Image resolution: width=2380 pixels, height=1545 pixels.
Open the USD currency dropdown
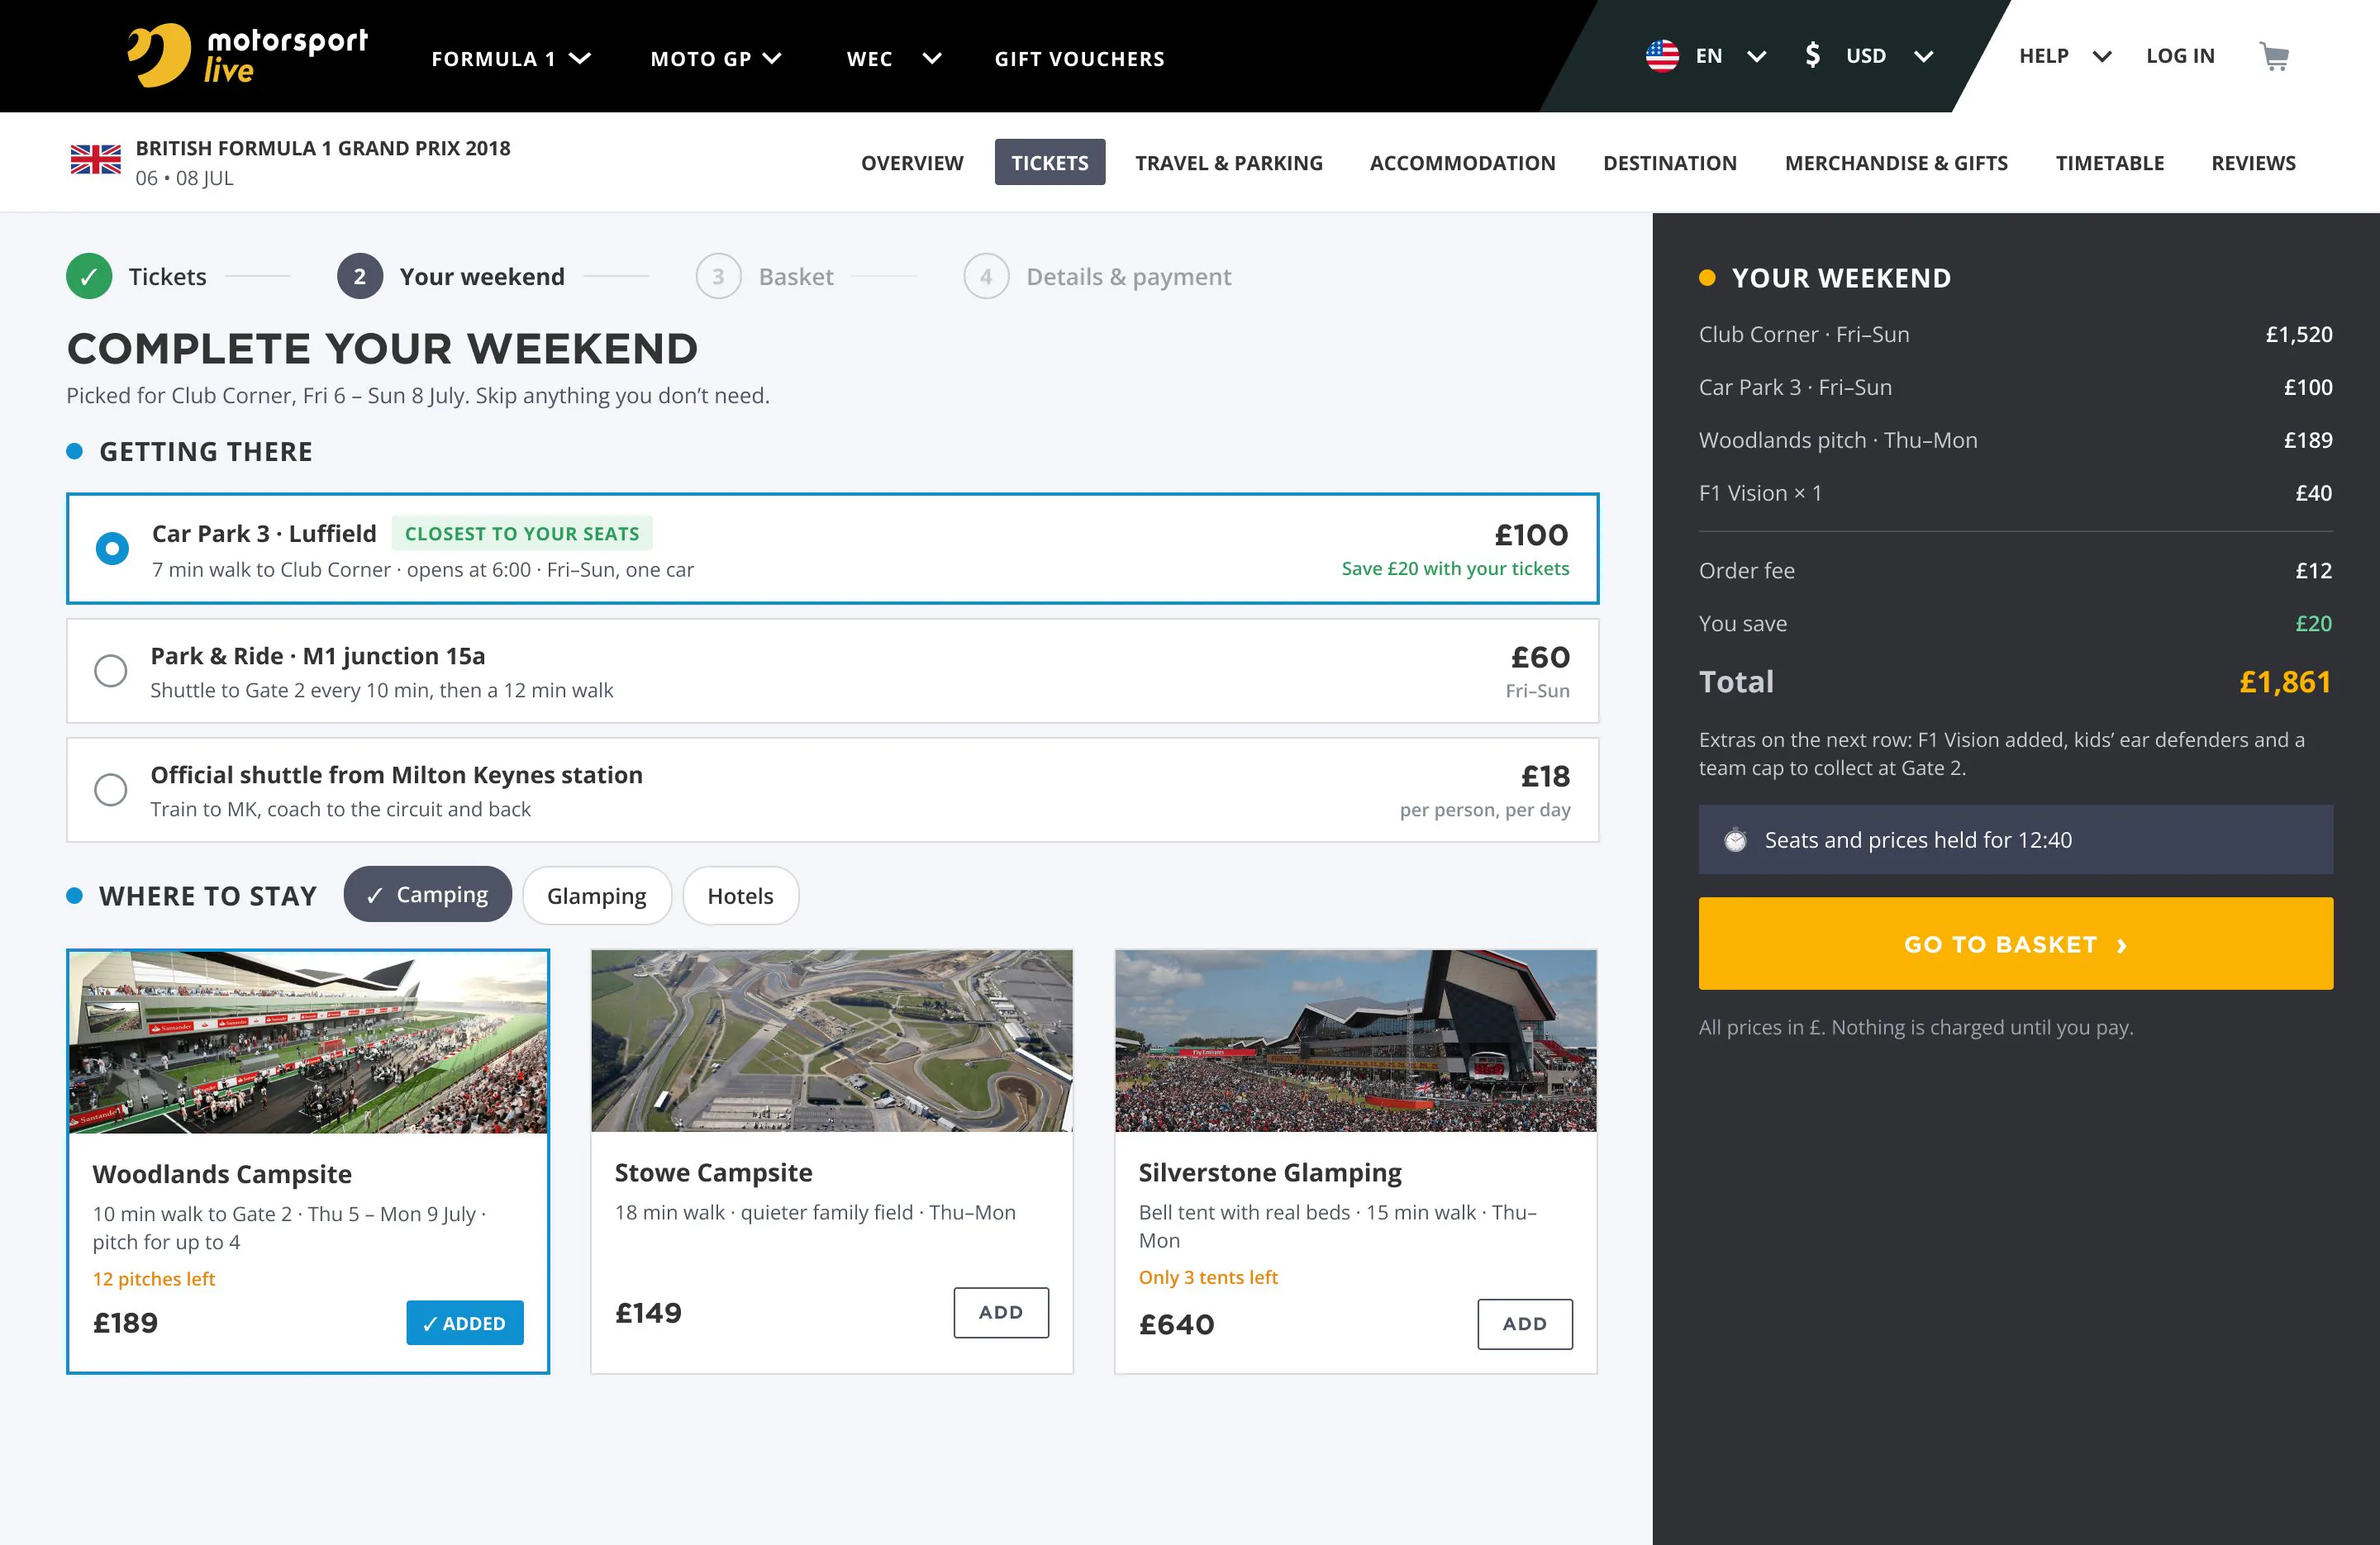point(1888,56)
